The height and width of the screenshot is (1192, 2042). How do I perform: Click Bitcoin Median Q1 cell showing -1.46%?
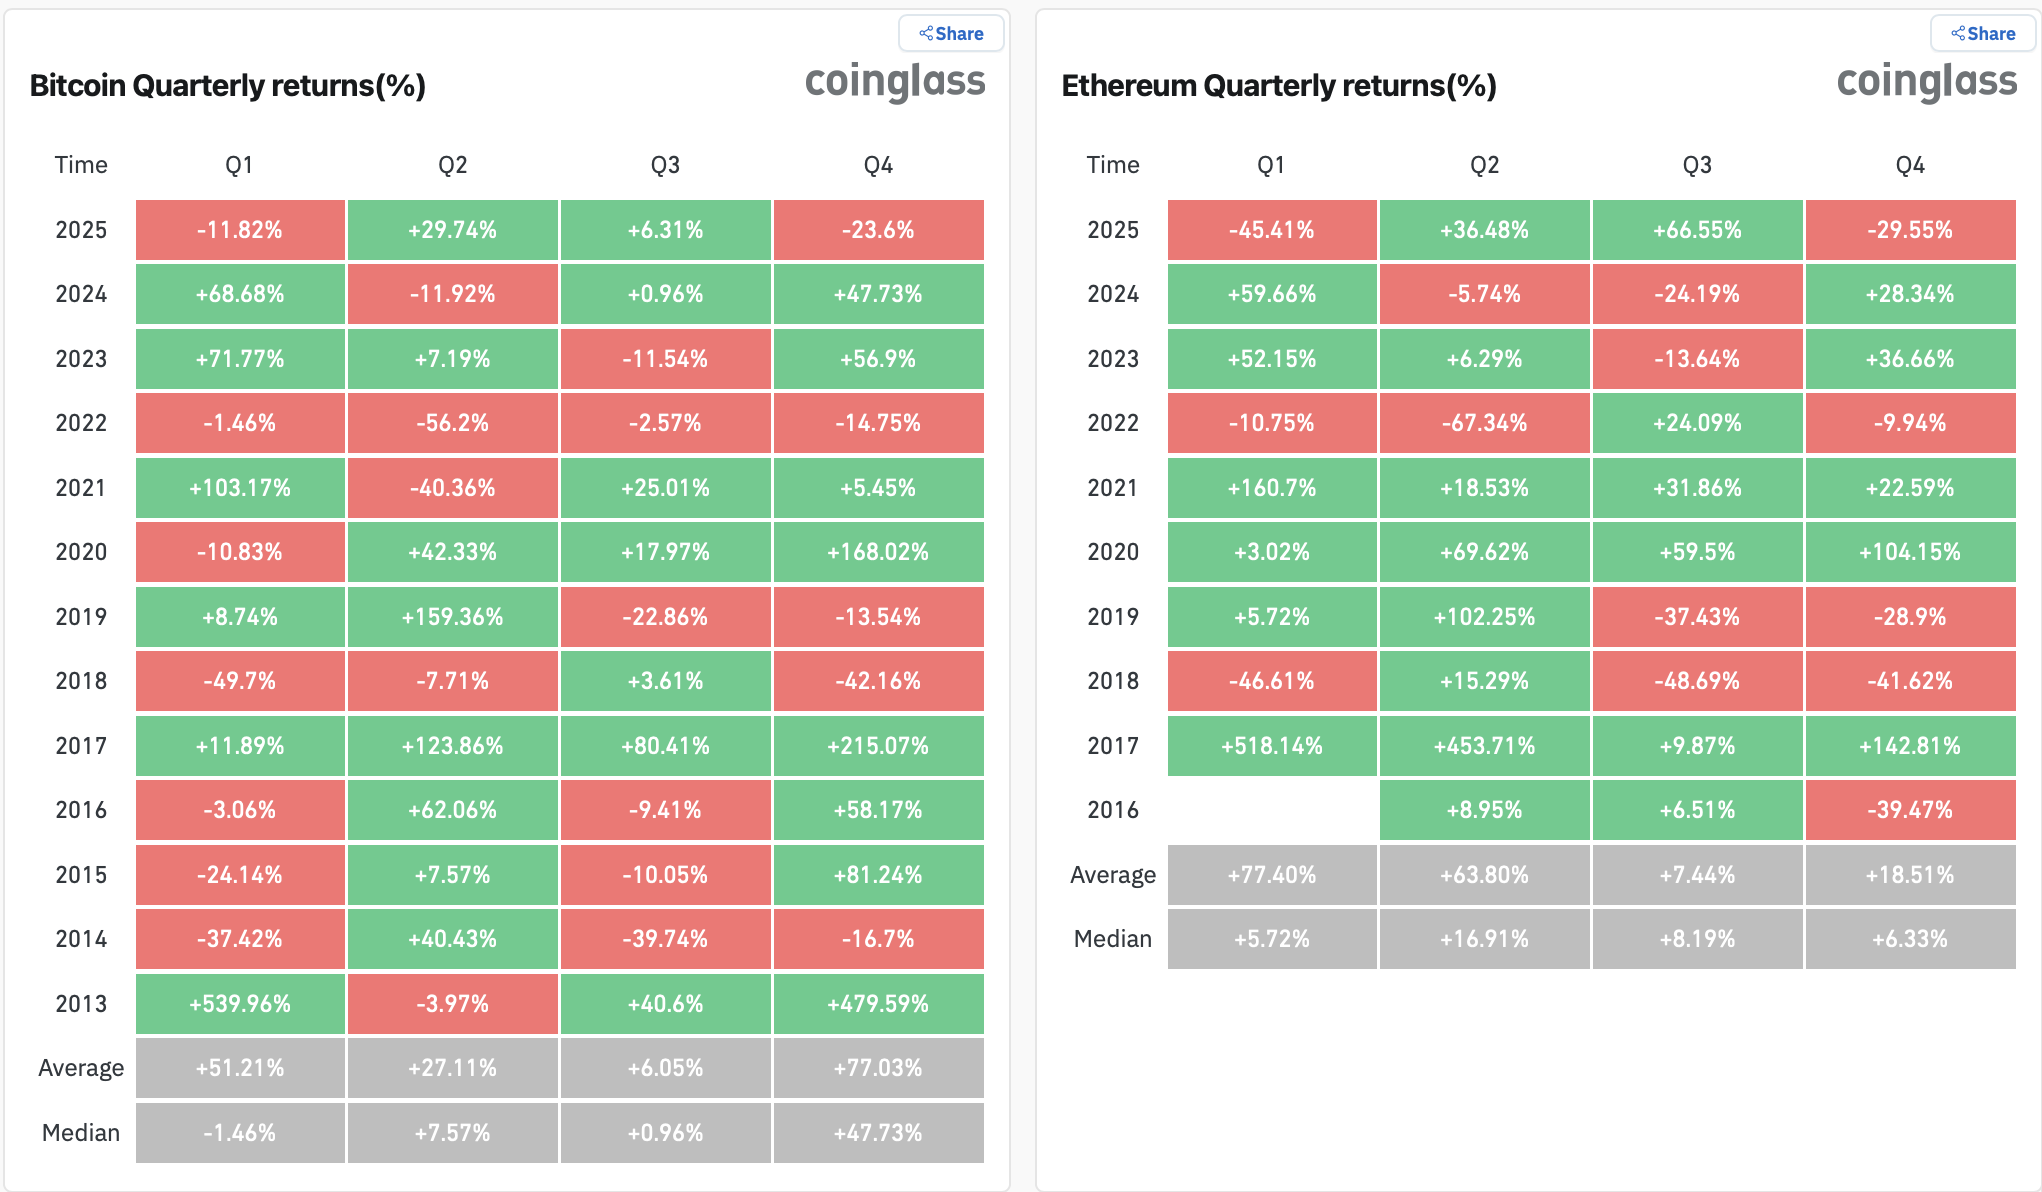tap(240, 1133)
